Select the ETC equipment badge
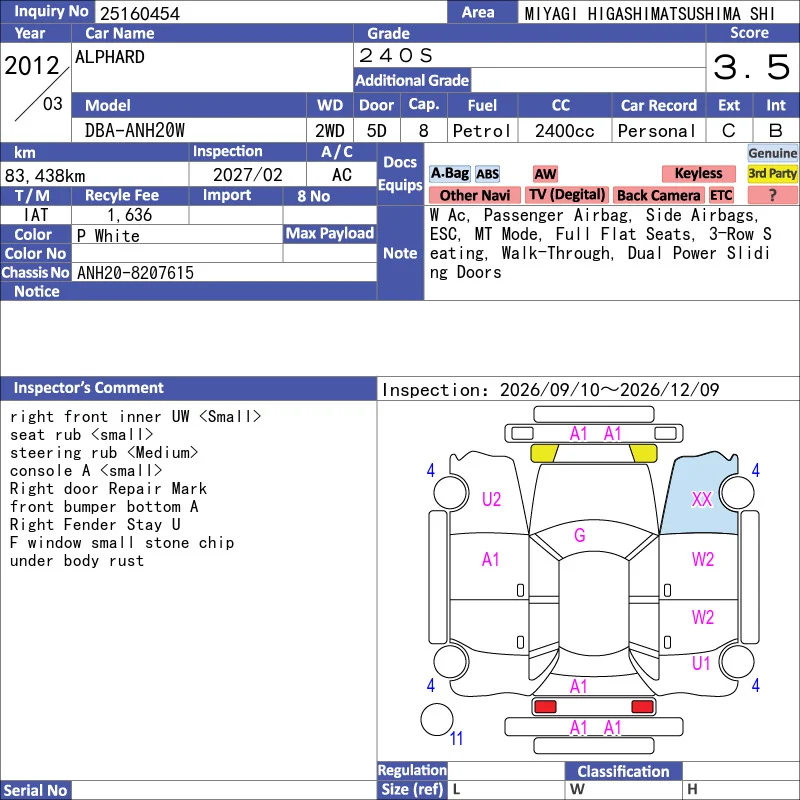 [x=721, y=195]
